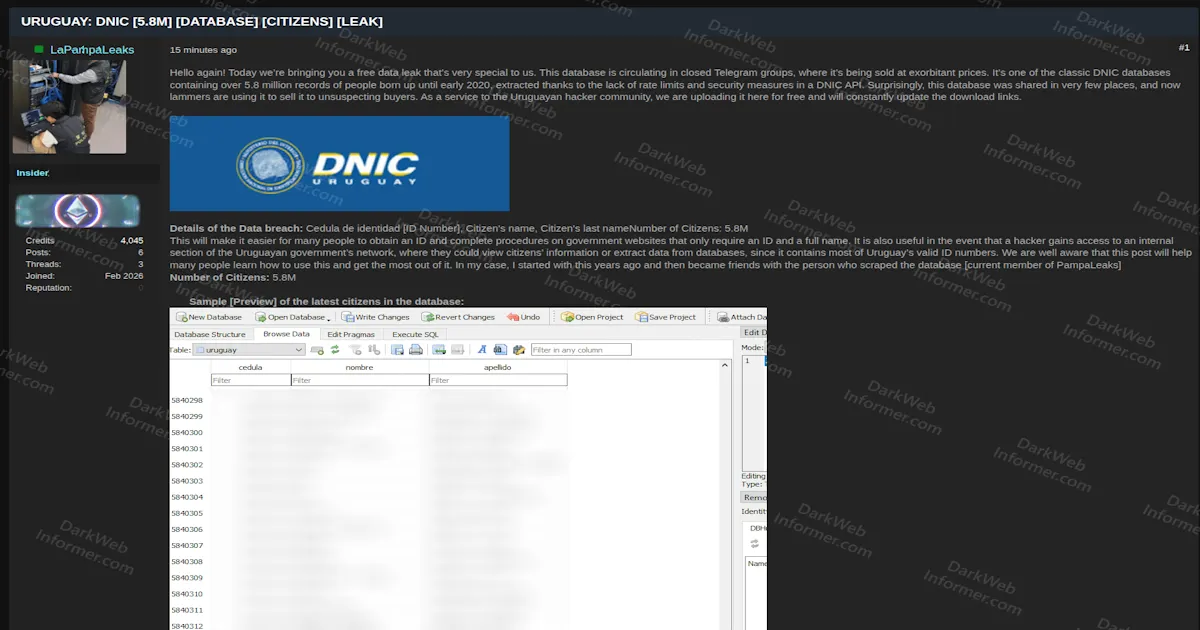Open the Edit Pragmas tab
1200x630 pixels.
click(351, 334)
